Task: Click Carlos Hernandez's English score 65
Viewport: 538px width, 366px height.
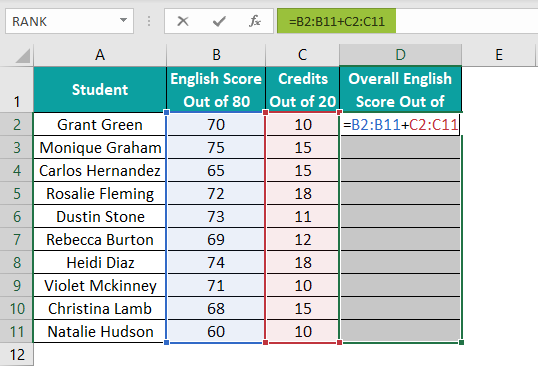Action: [x=216, y=170]
